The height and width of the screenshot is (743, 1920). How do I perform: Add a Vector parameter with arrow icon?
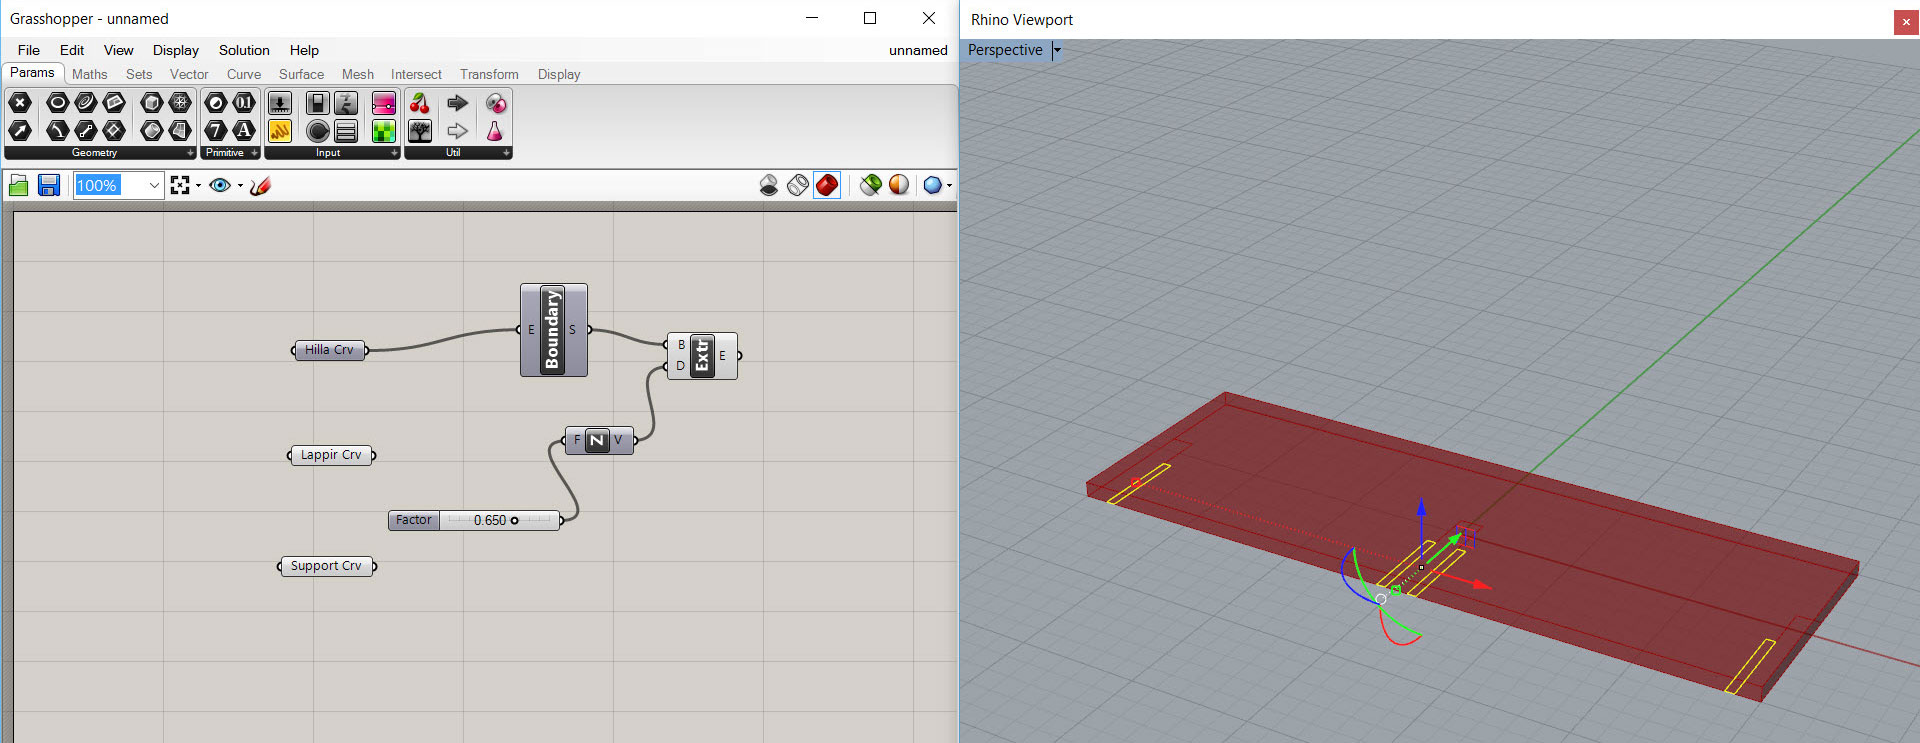[x=20, y=130]
